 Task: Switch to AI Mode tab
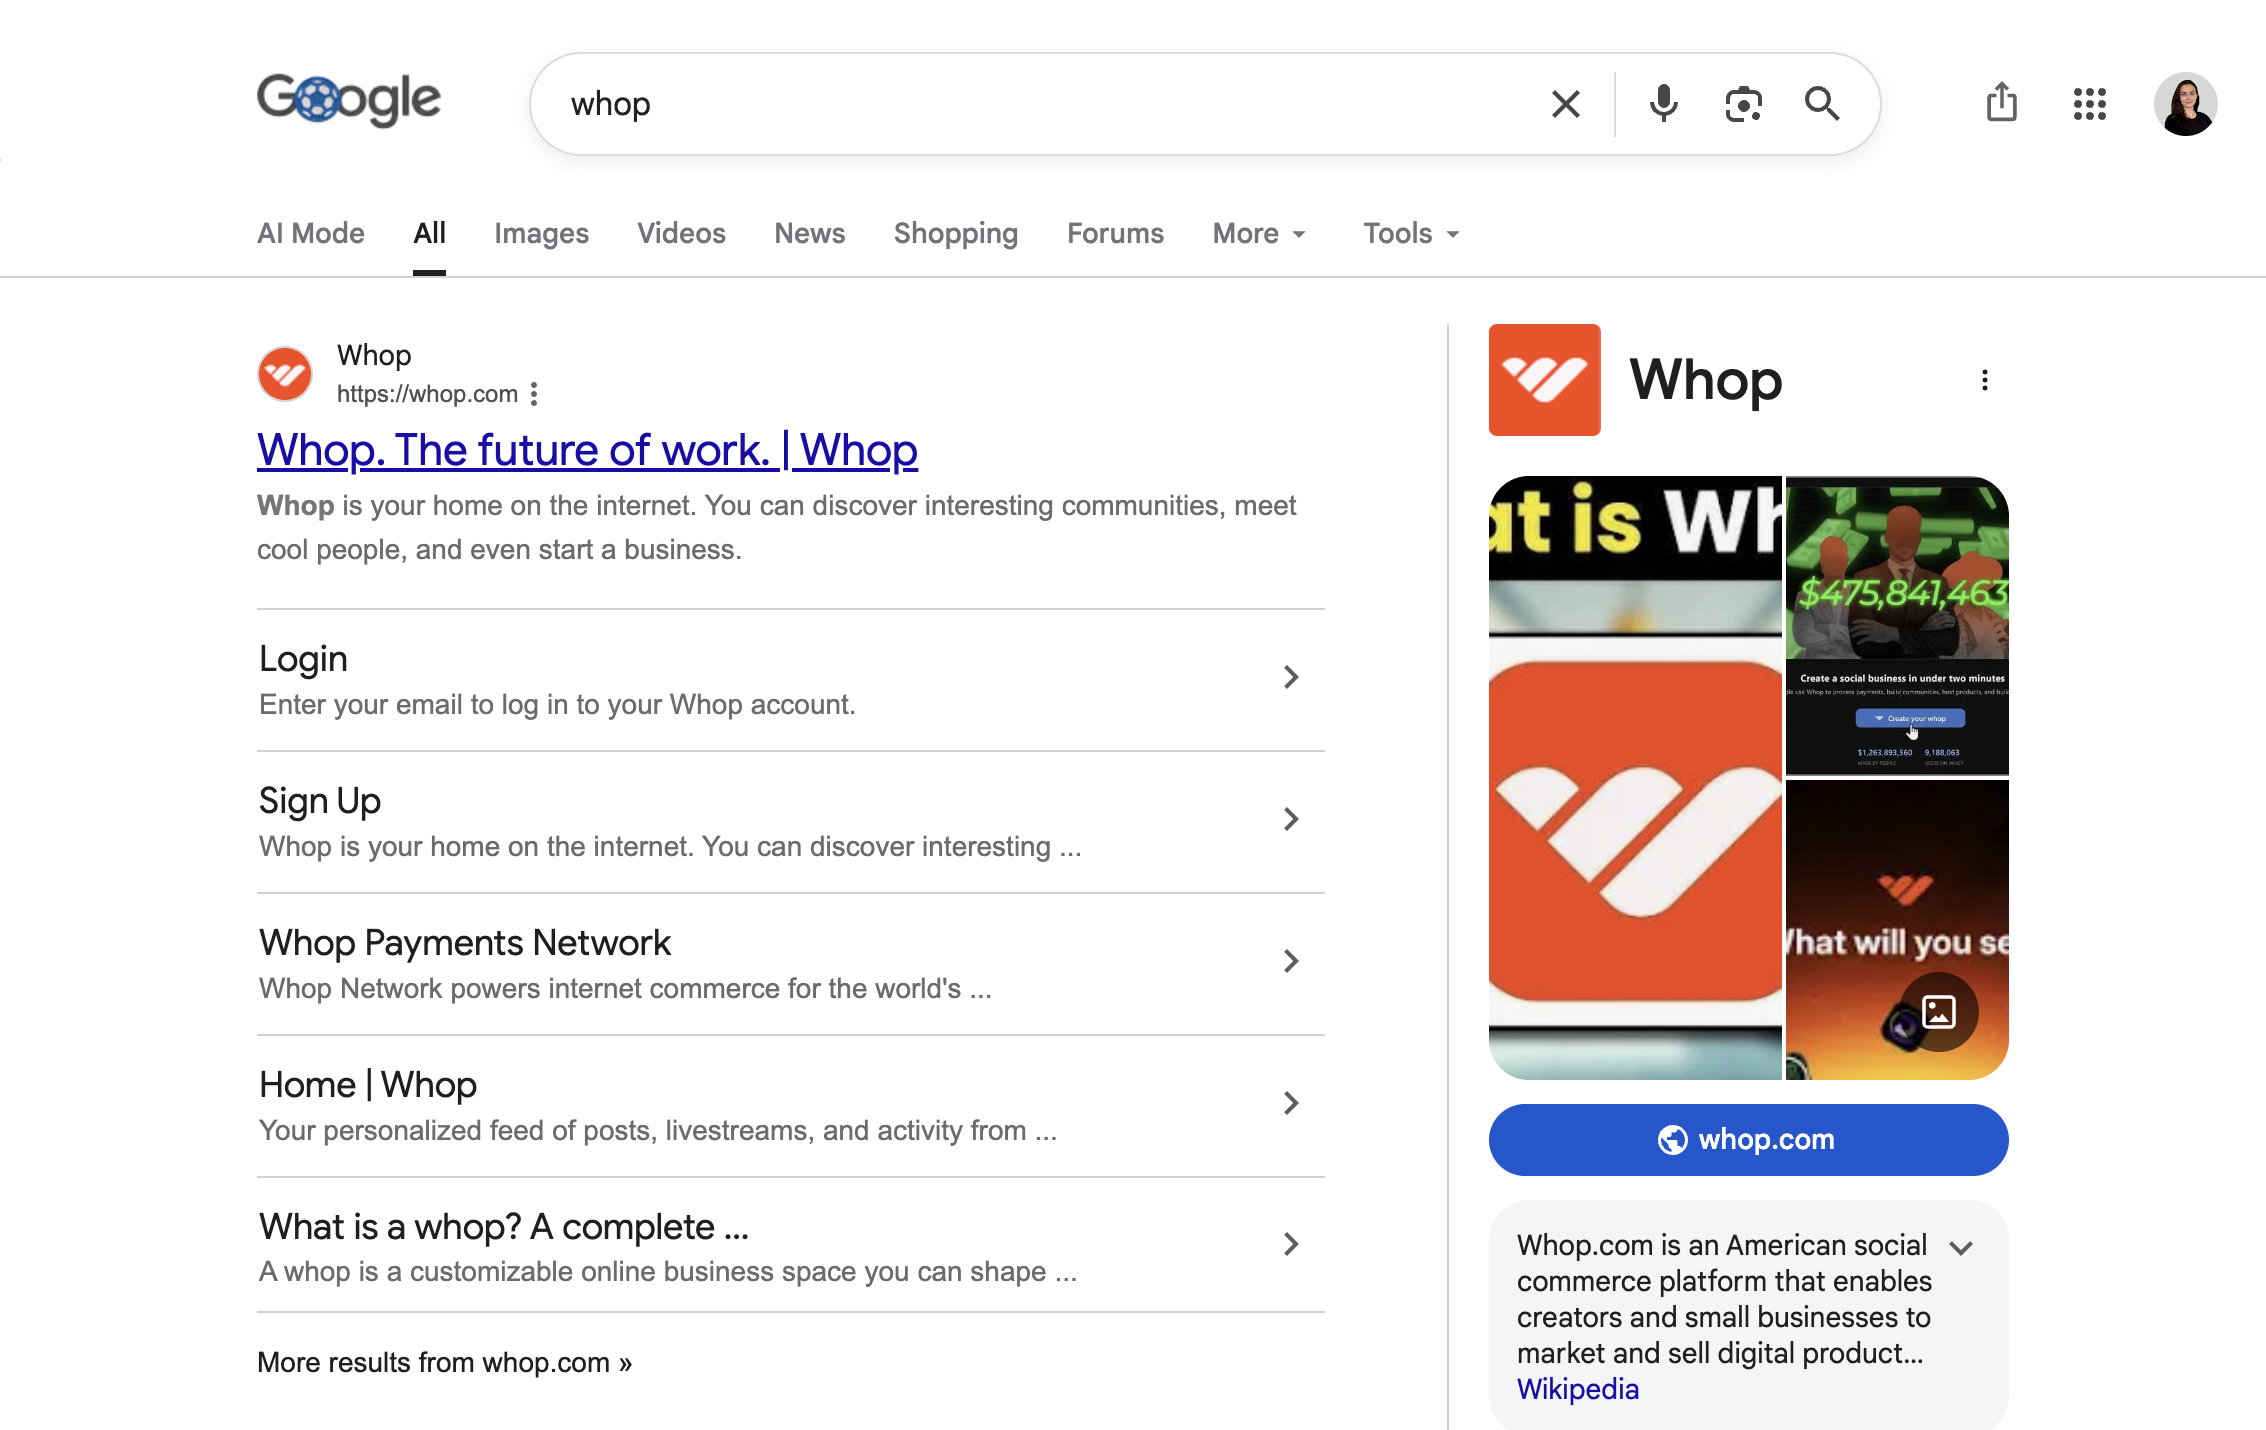[311, 233]
